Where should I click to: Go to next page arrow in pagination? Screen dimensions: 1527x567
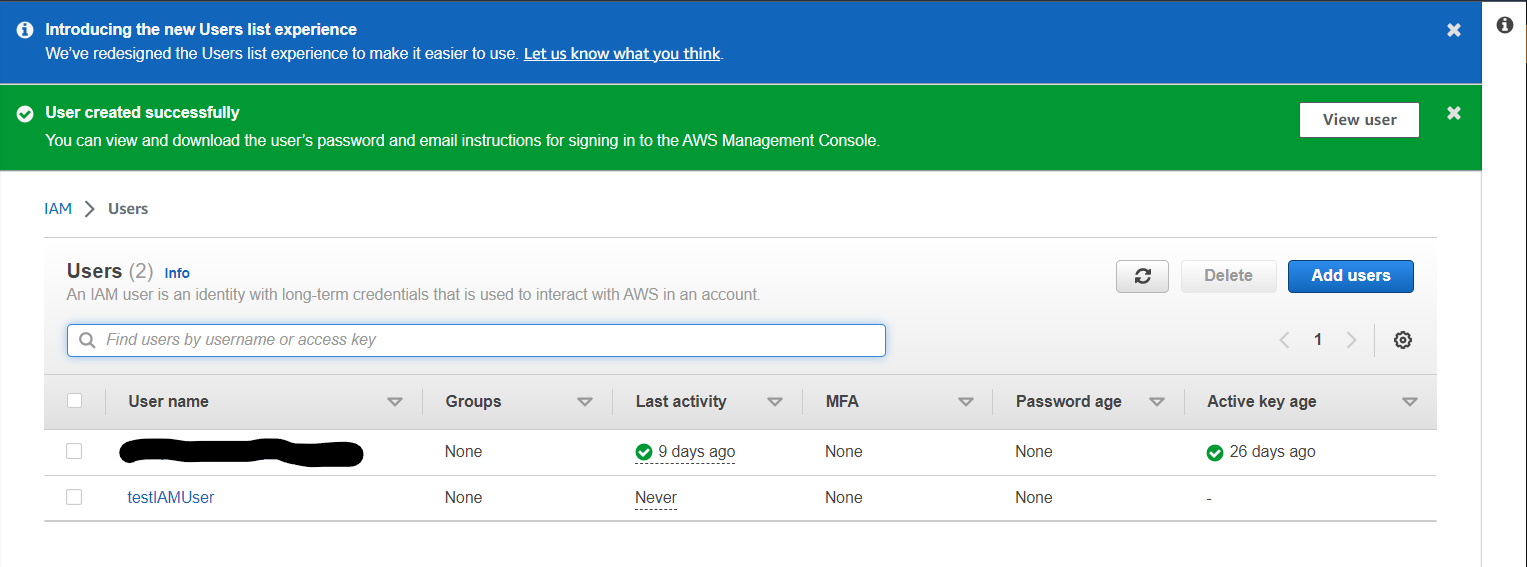1352,340
